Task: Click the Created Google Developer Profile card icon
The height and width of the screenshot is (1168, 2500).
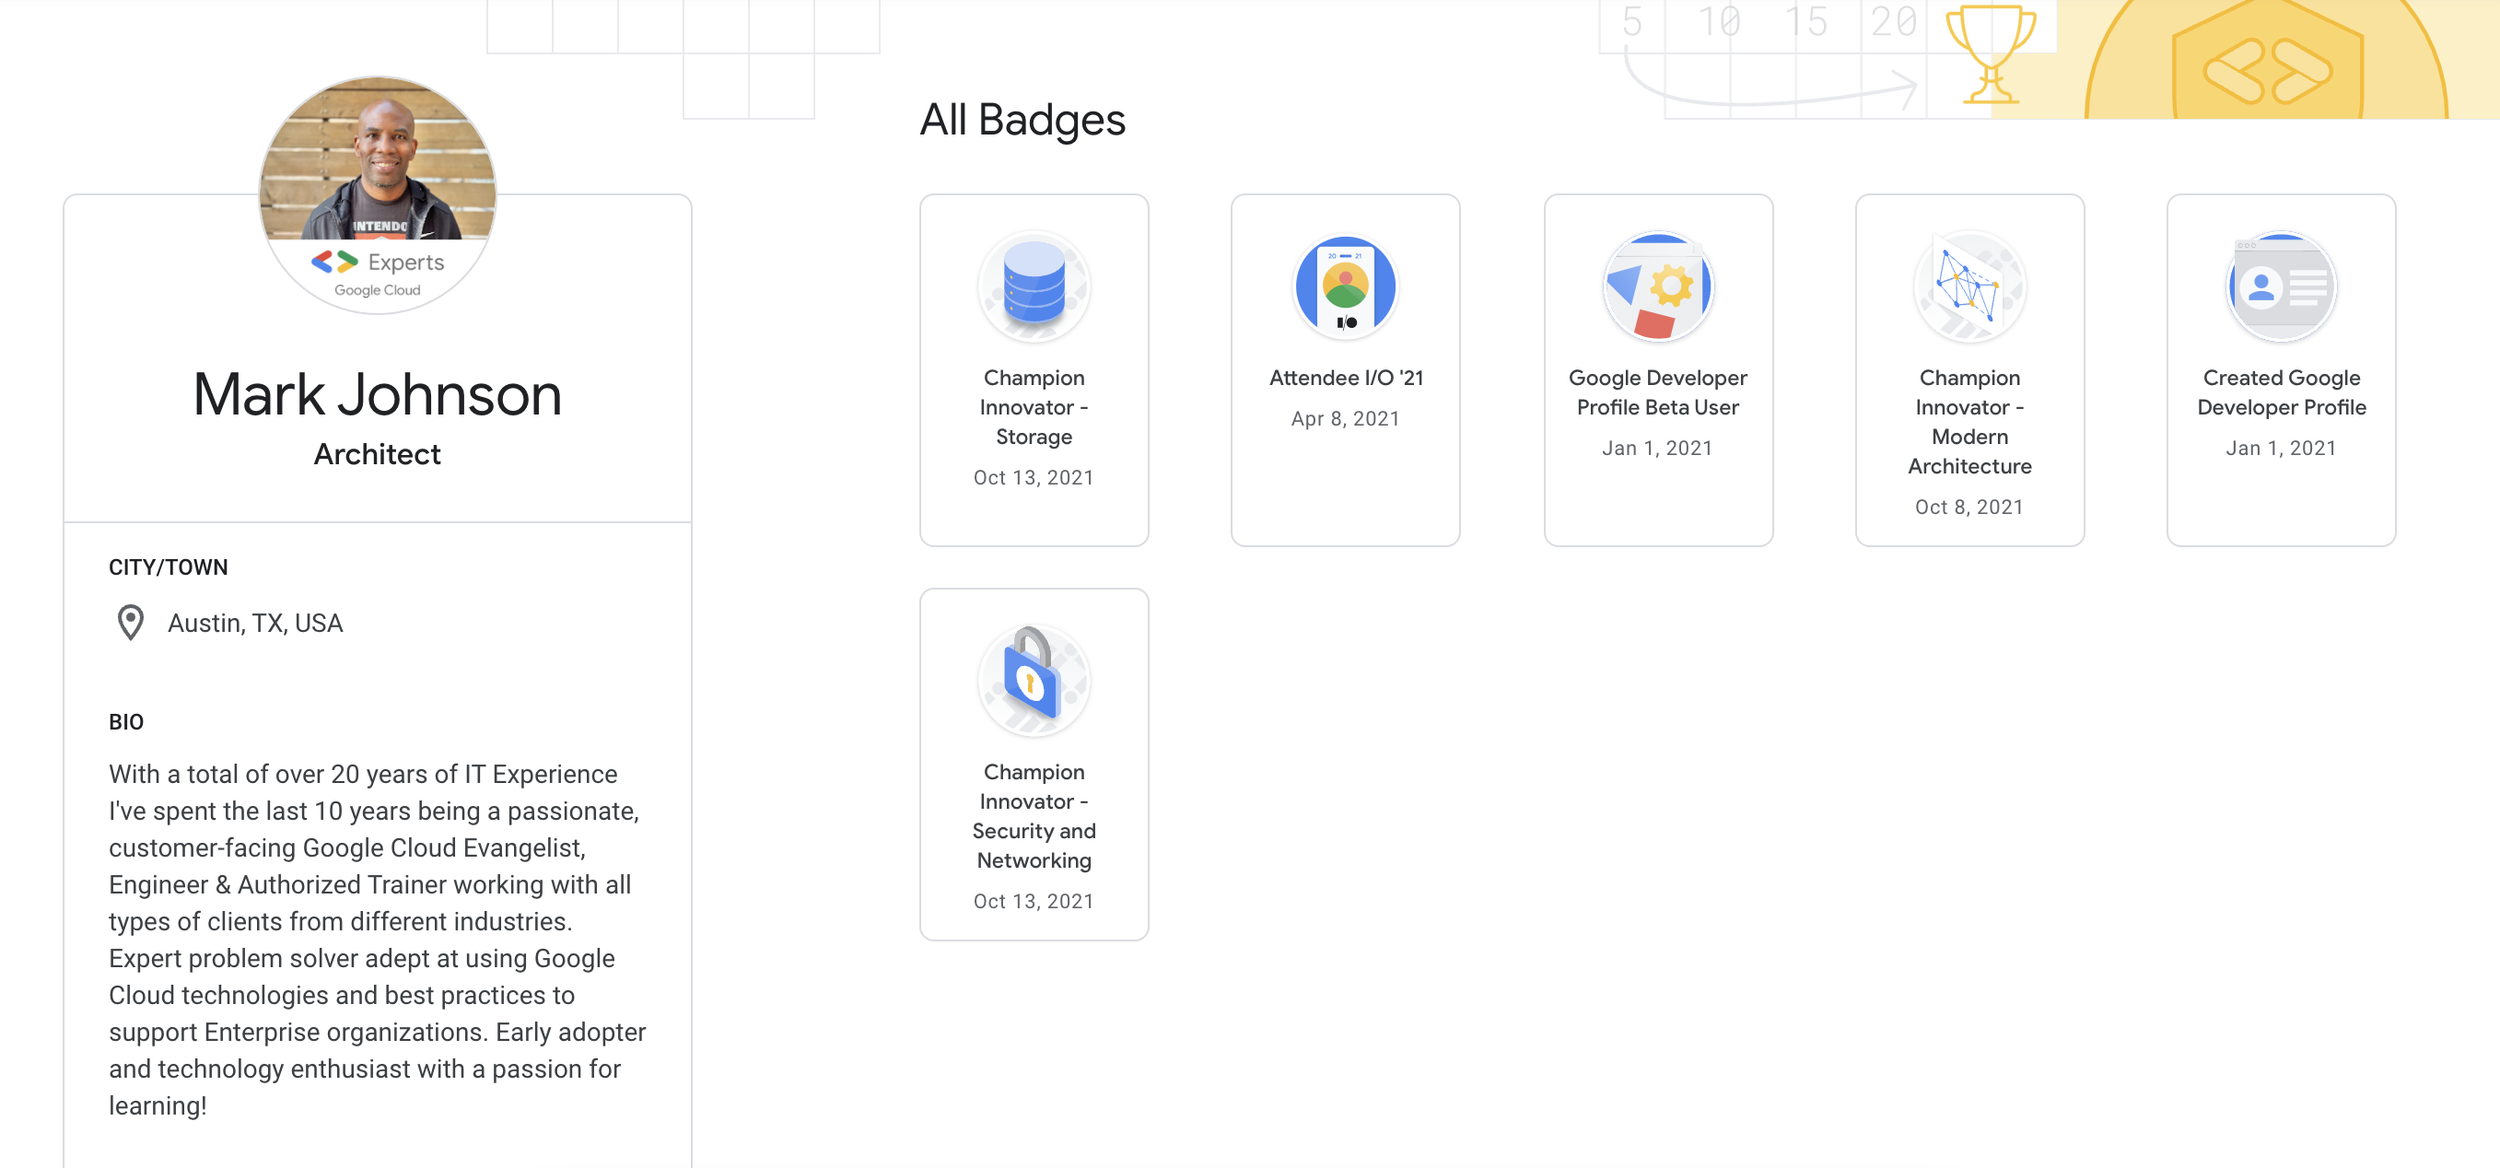Action: coord(2281,286)
